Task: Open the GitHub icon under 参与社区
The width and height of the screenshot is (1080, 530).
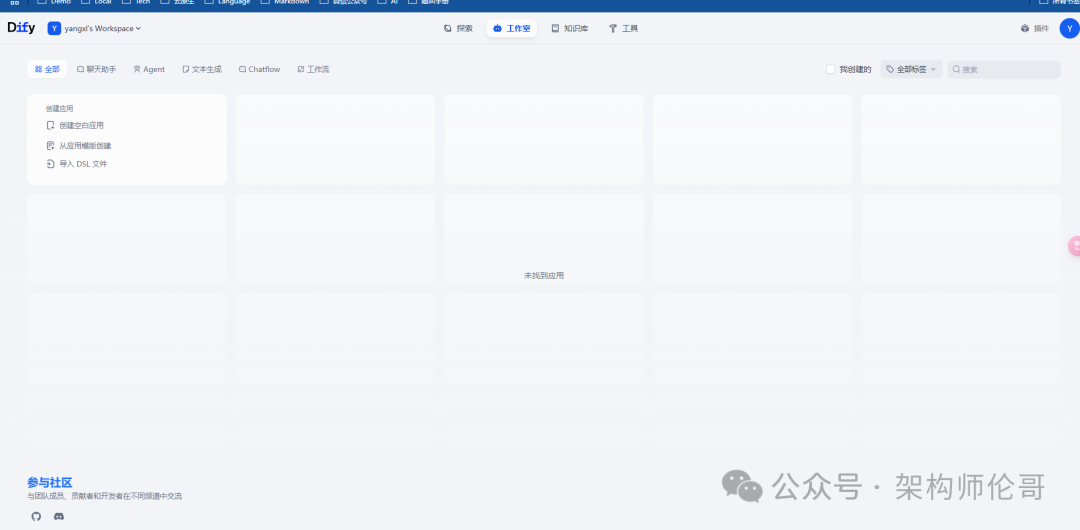Action: [x=37, y=516]
